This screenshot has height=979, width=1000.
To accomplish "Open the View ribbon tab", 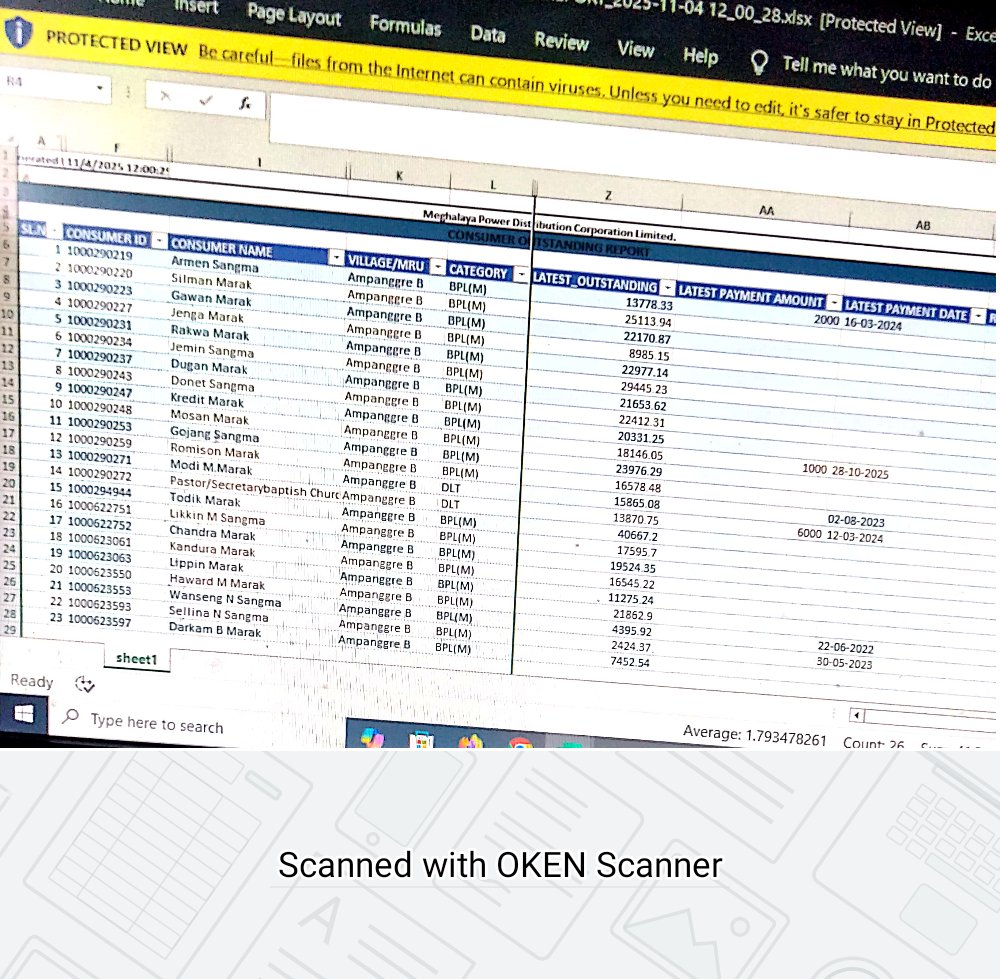I will [635, 48].
